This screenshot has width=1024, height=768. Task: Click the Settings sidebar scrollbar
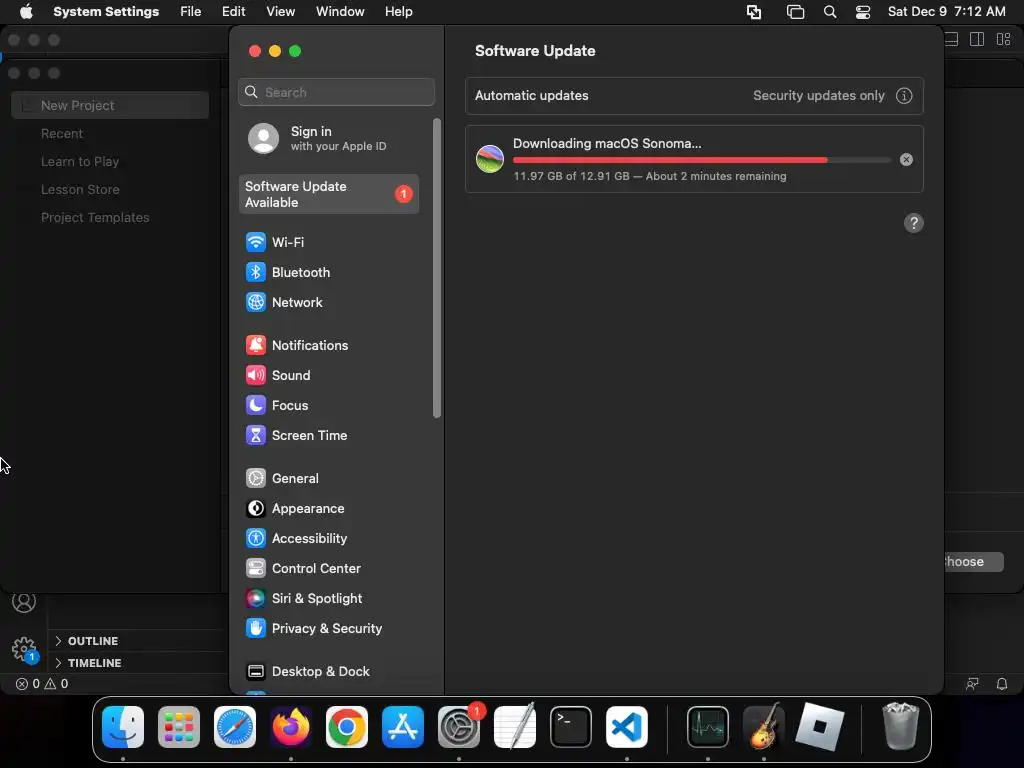click(437, 268)
